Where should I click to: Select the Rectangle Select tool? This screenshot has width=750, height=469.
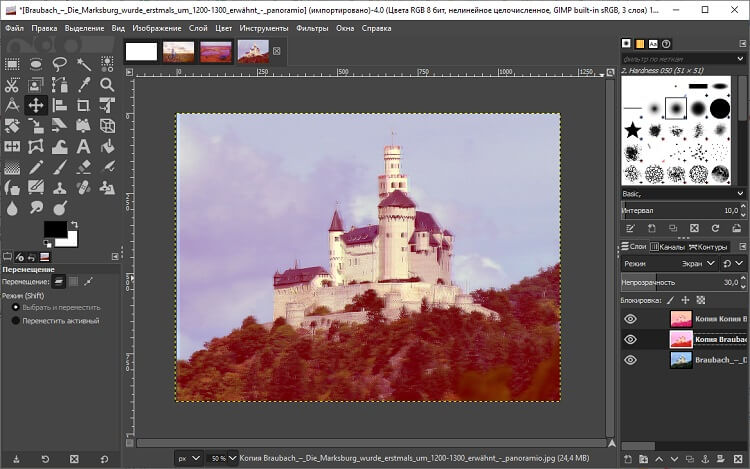[12, 64]
